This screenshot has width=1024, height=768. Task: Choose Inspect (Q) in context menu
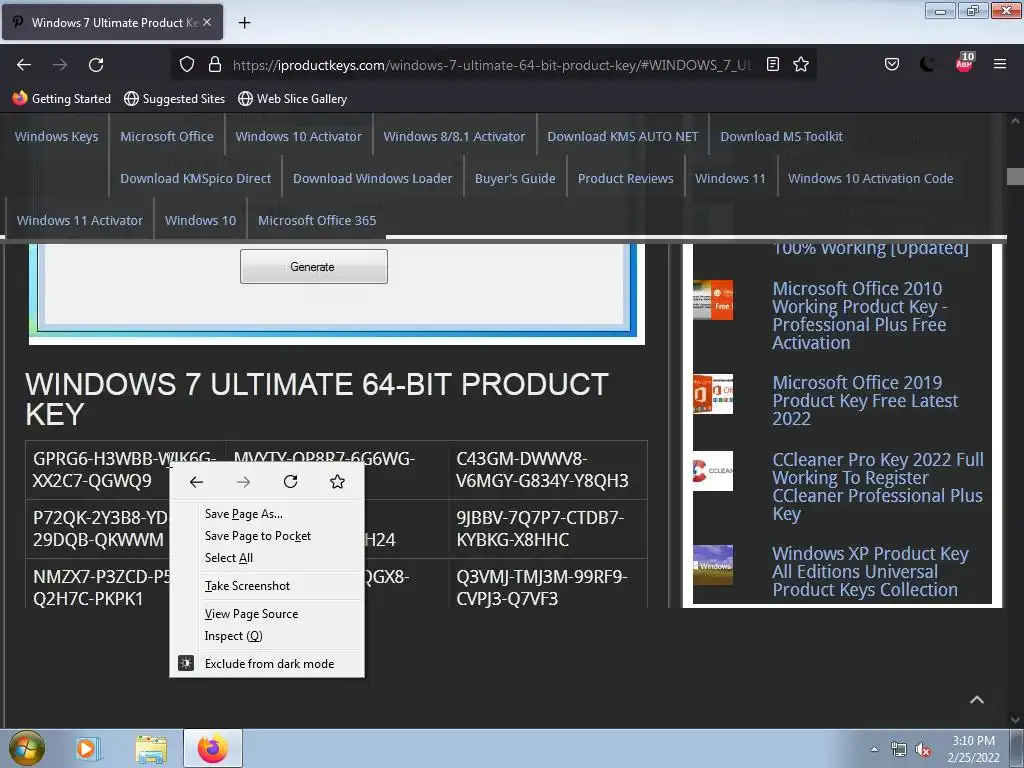[266, 635]
